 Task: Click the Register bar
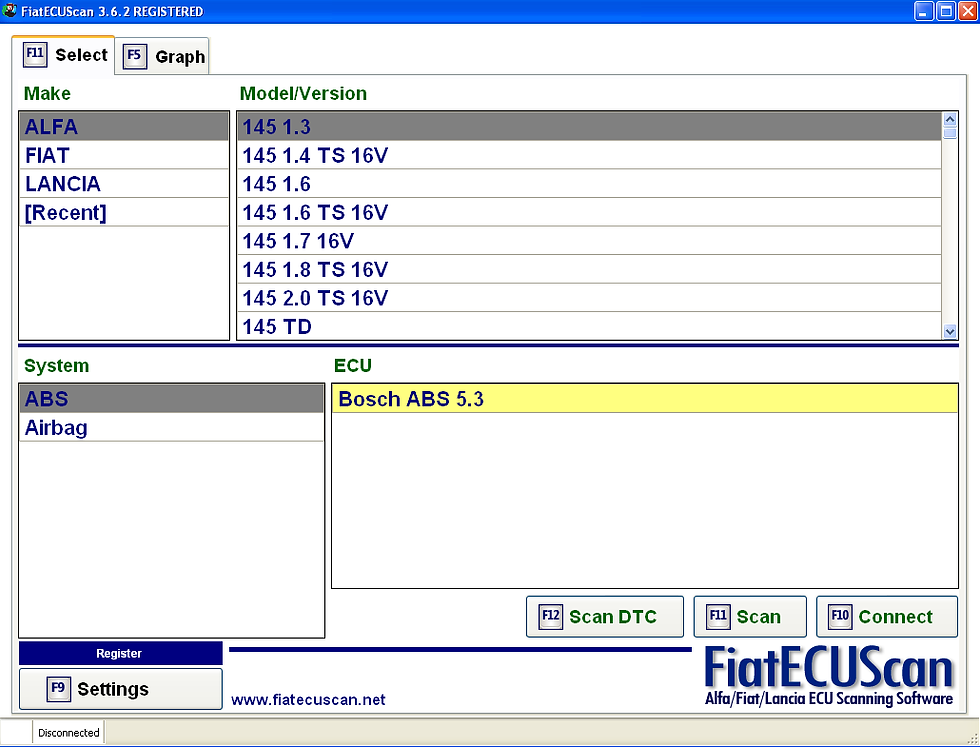pos(121,653)
